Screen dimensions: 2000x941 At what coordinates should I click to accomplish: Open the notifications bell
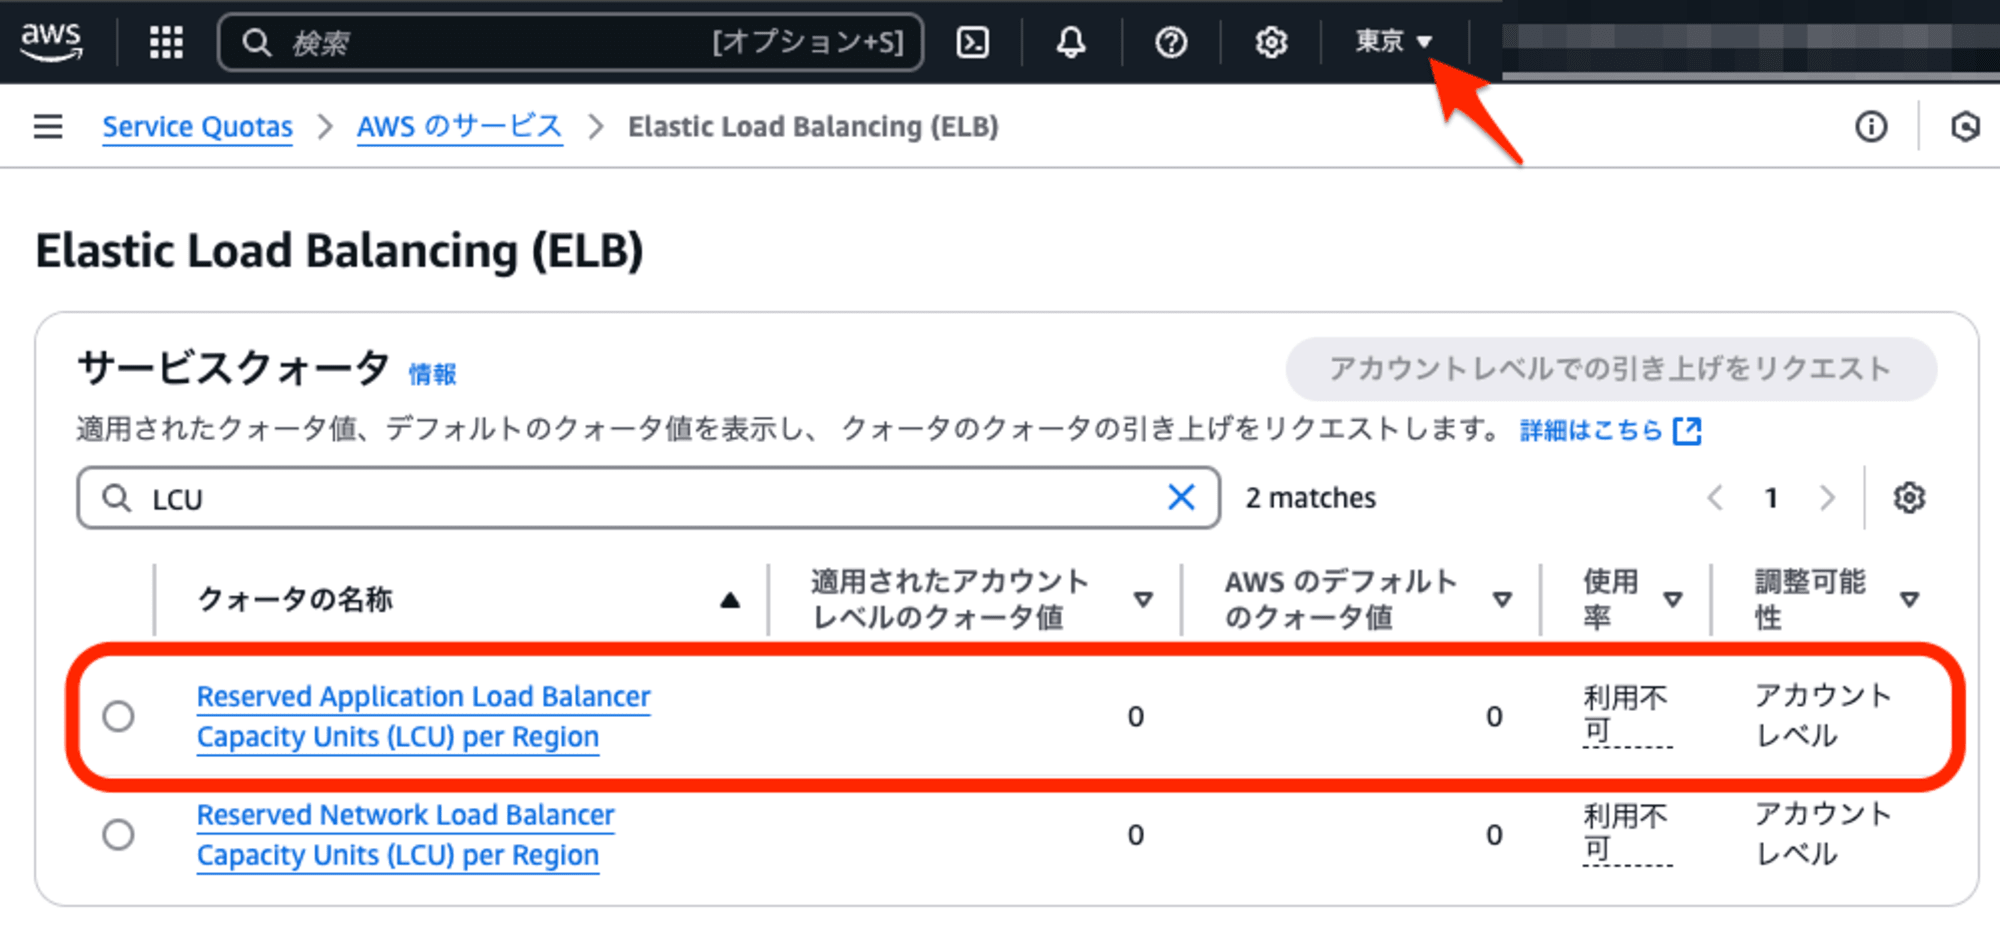1071,42
